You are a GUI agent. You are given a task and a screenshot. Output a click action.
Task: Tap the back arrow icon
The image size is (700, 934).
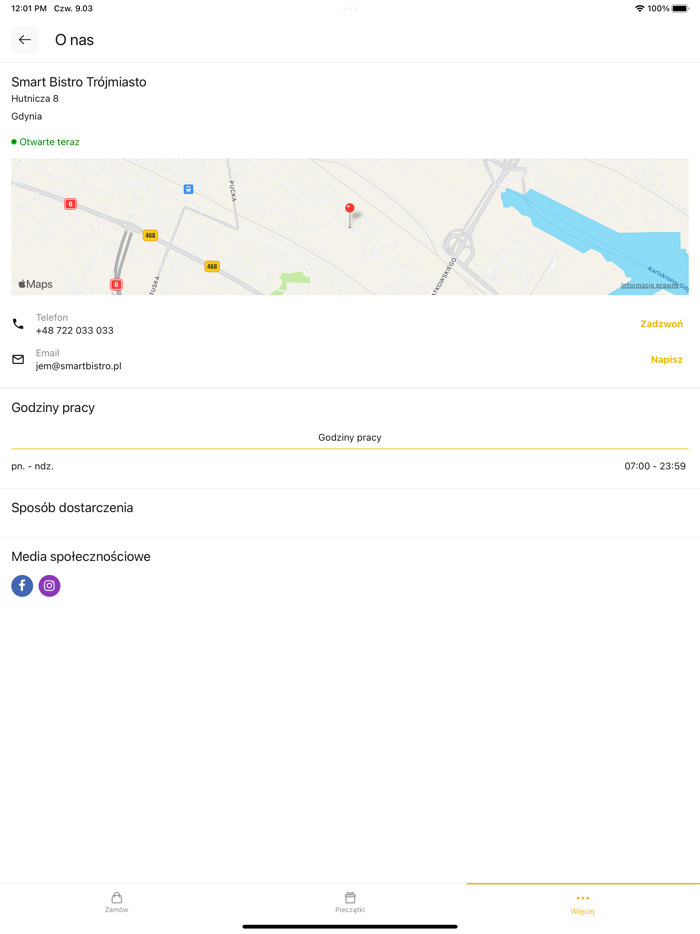[24, 40]
